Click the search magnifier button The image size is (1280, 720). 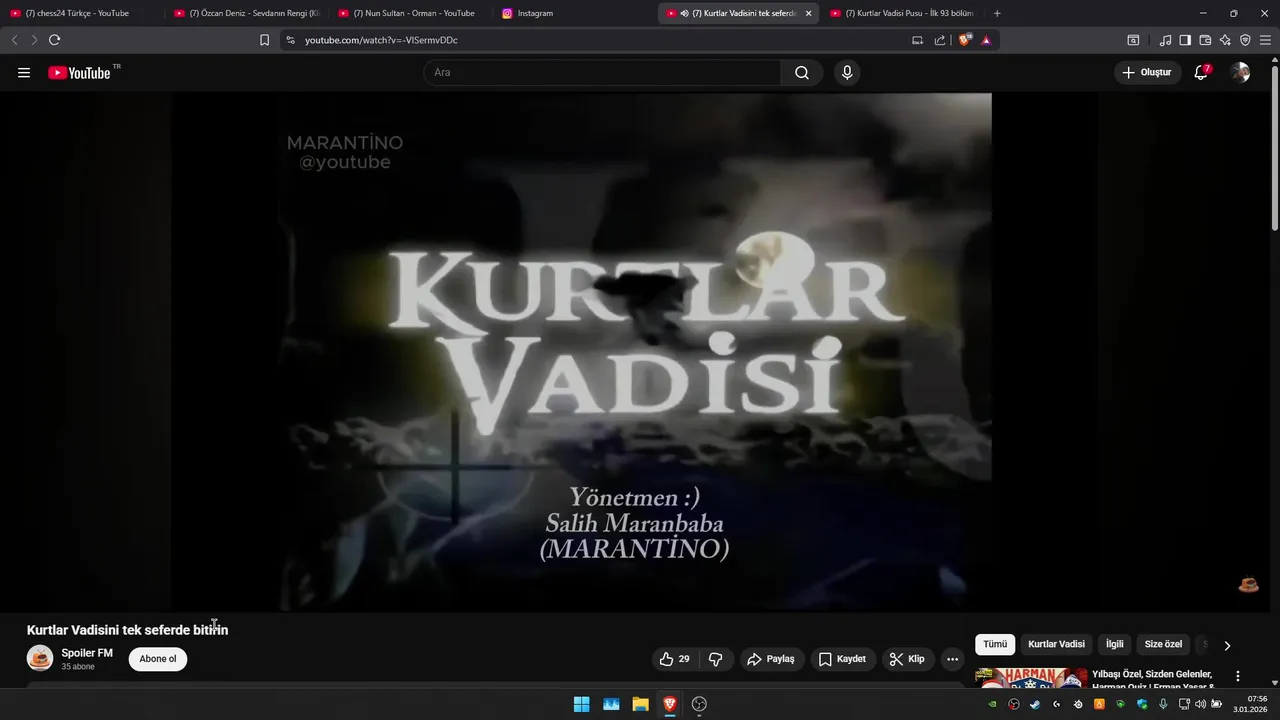click(x=802, y=73)
